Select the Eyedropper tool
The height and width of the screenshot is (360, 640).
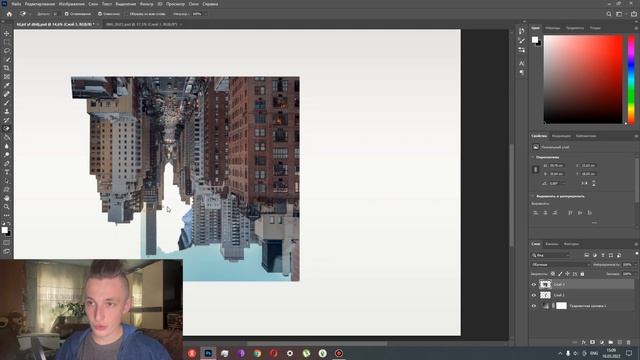click(x=7, y=85)
